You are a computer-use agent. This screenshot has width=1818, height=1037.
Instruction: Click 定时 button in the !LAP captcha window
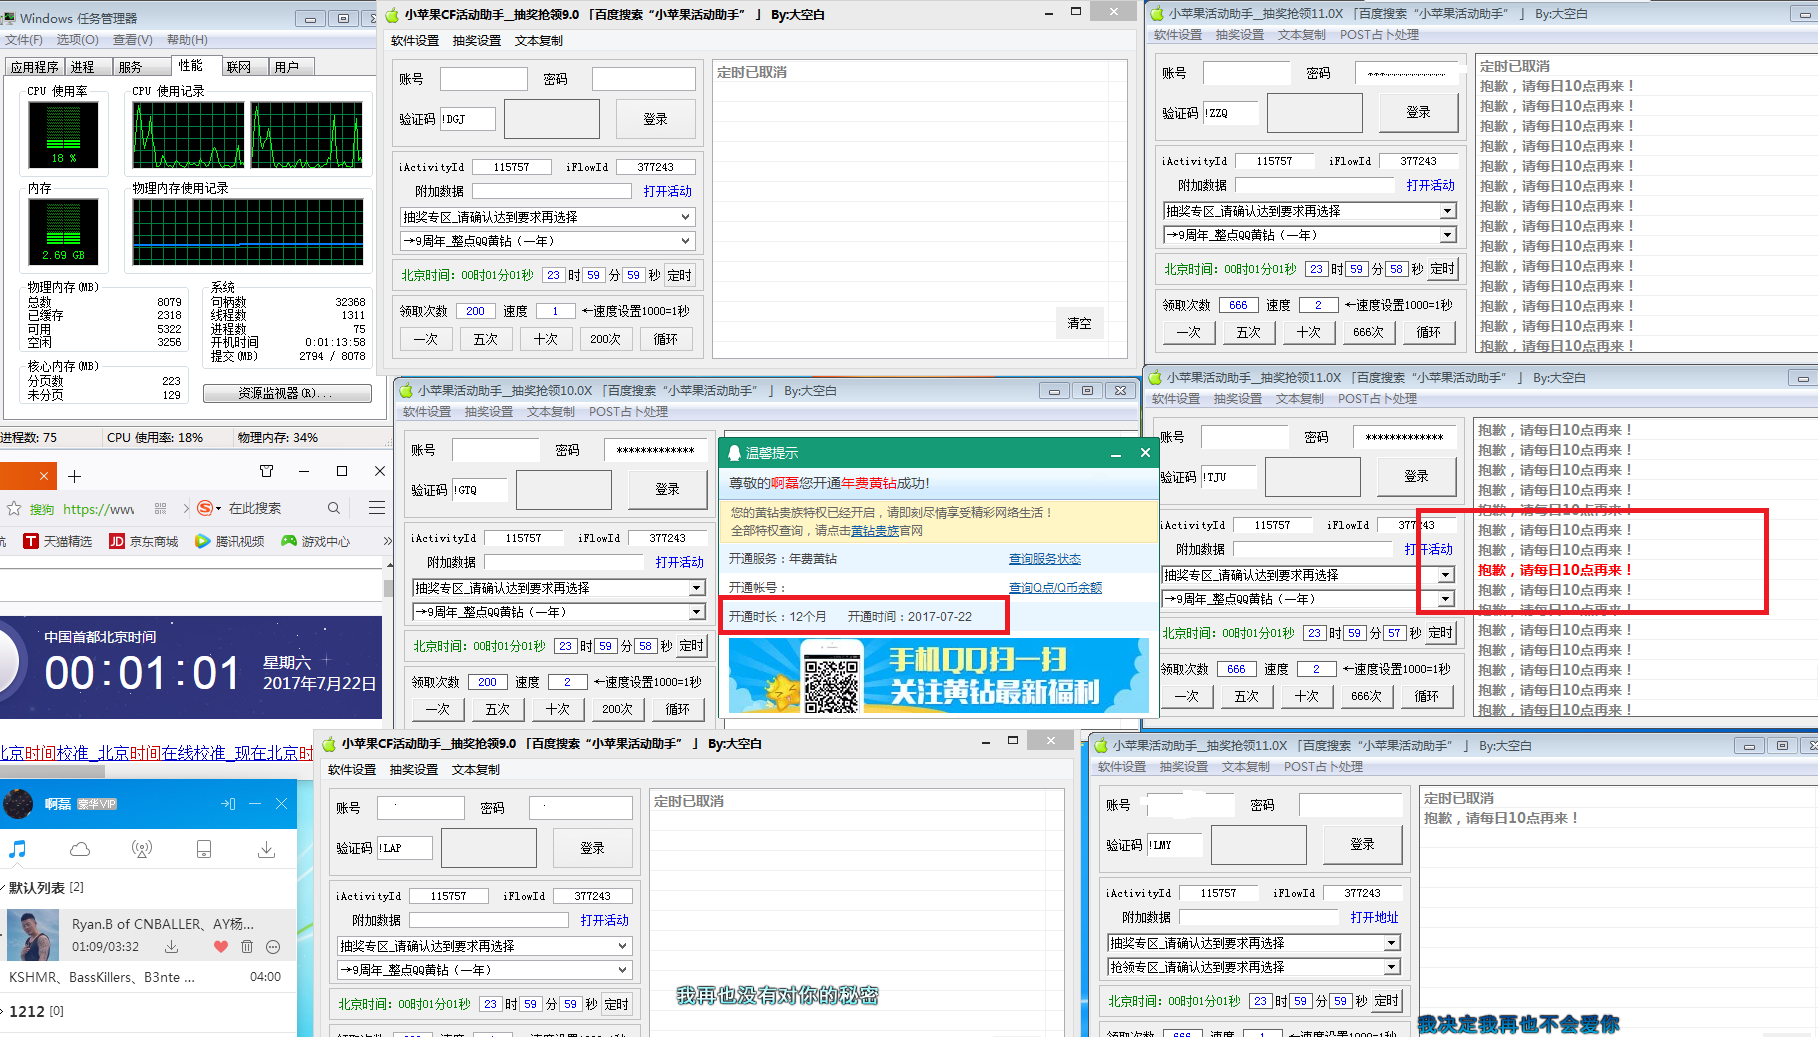617,1004
